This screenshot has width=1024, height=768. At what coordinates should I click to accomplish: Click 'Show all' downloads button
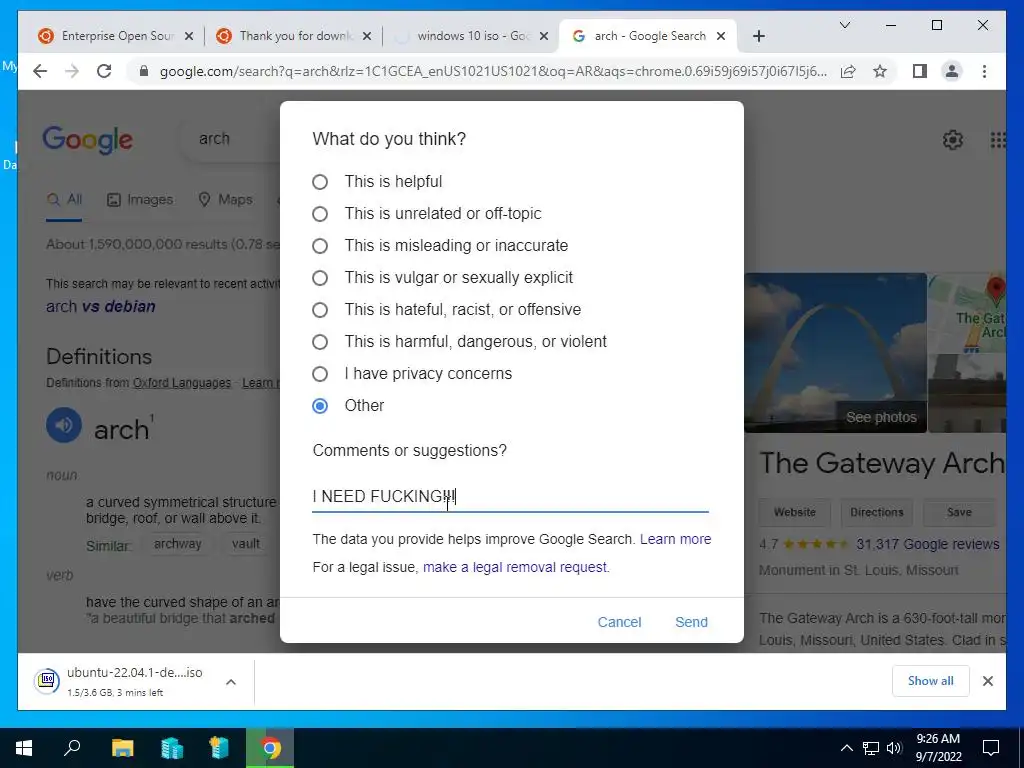click(931, 681)
